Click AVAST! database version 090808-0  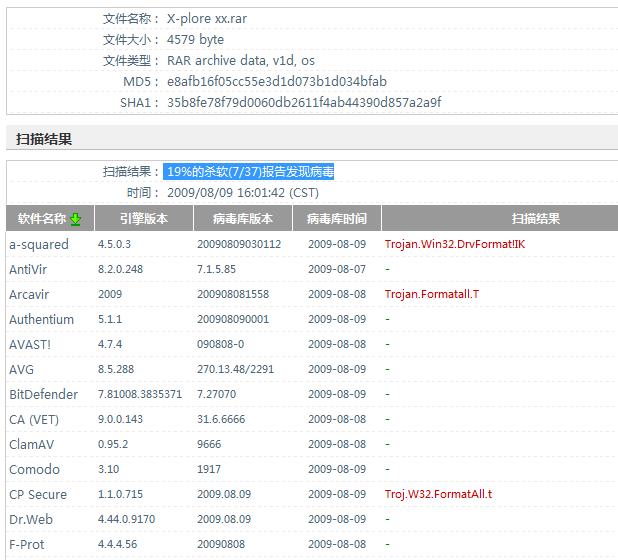point(220,344)
